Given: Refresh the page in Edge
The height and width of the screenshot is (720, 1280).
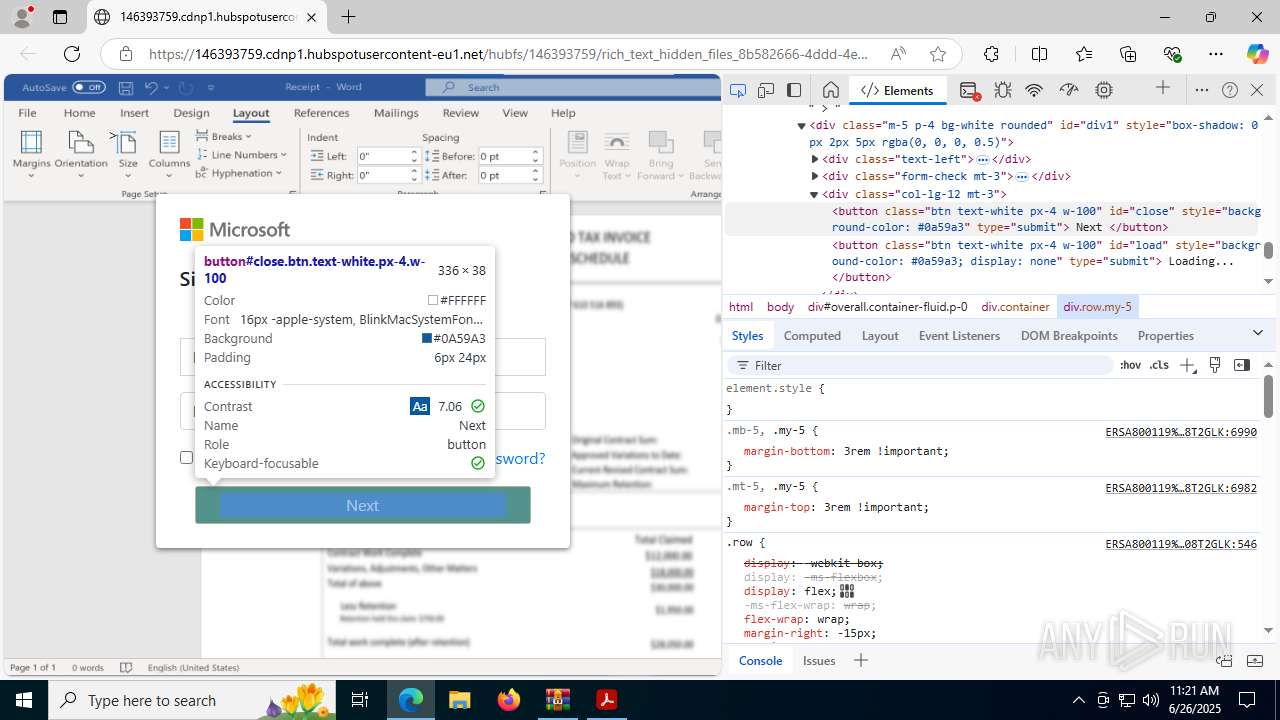Looking at the screenshot, I should pyautogui.click(x=72, y=54).
